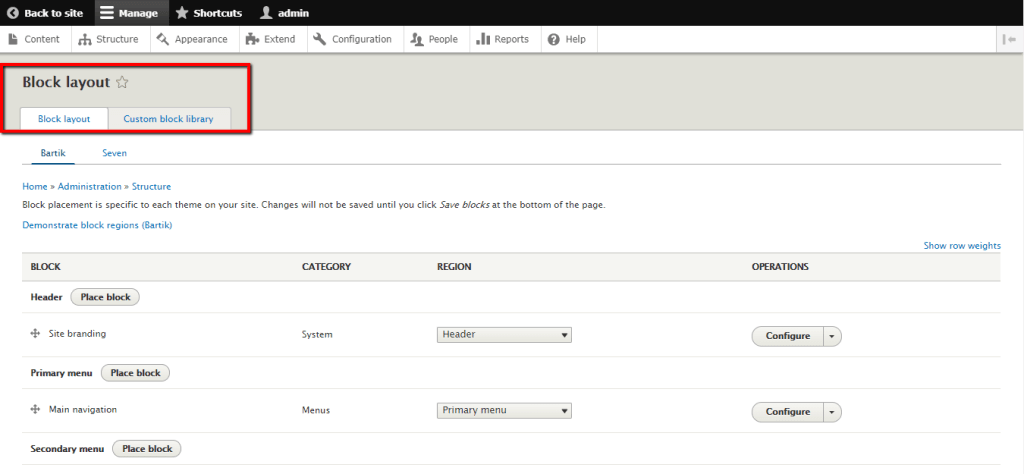Click the toolbar orientation toggle icon
Image resolution: width=1024 pixels, height=474 pixels.
tap(1010, 39)
